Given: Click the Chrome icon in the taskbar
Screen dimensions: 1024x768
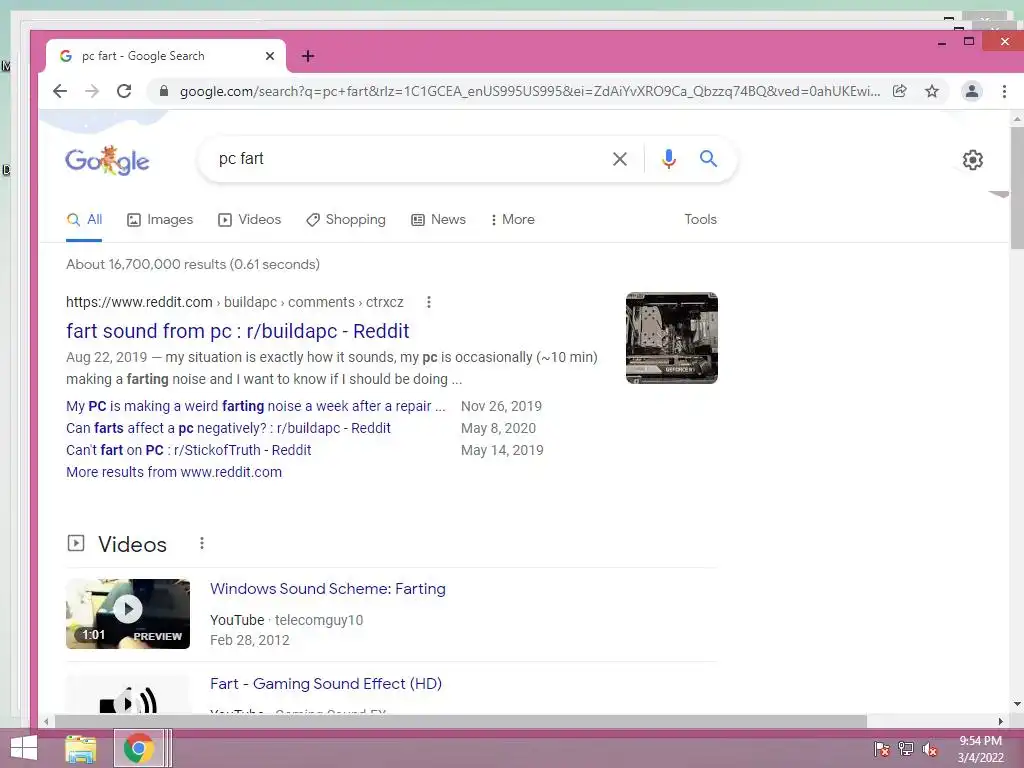Looking at the screenshot, I should (138, 749).
